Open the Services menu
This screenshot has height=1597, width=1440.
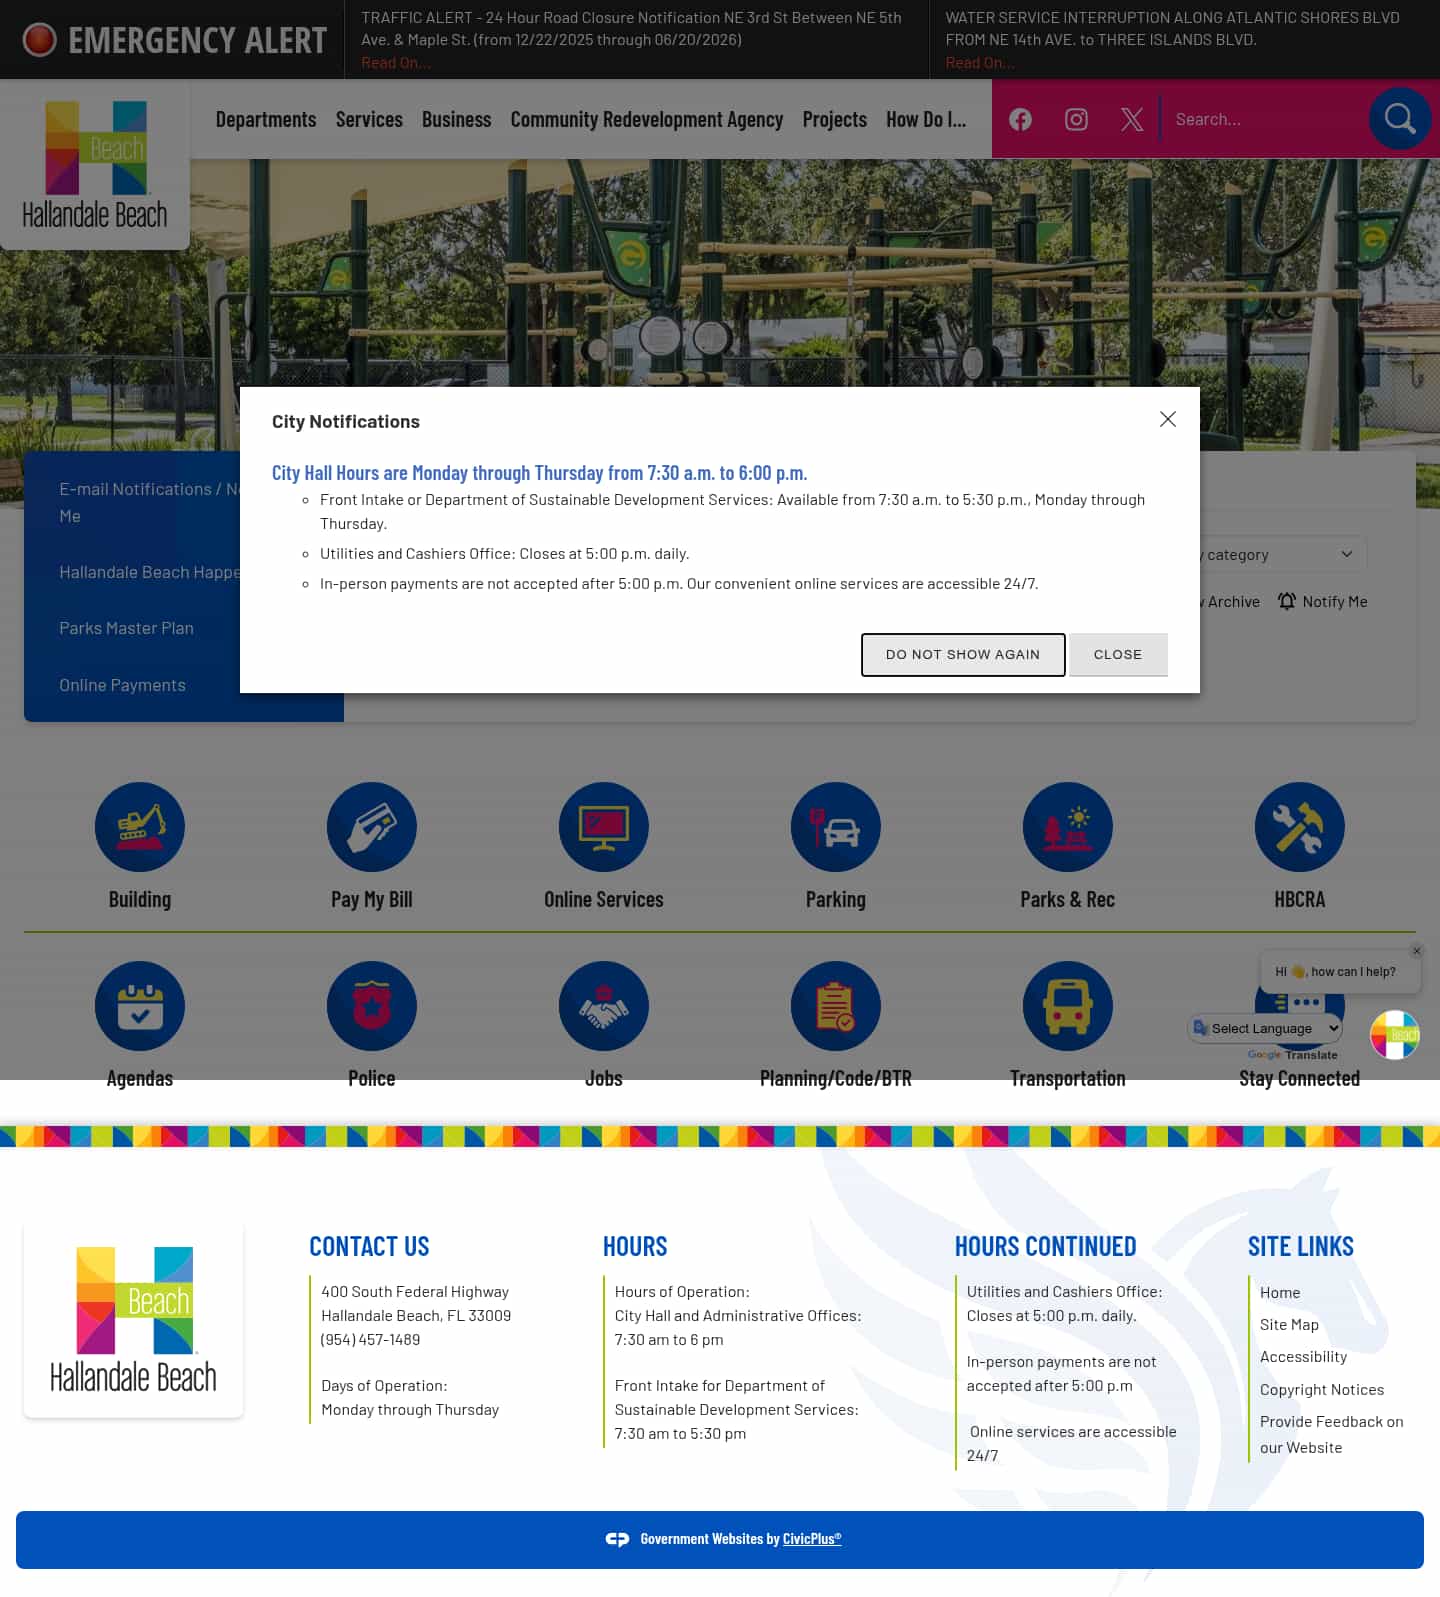(x=369, y=119)
